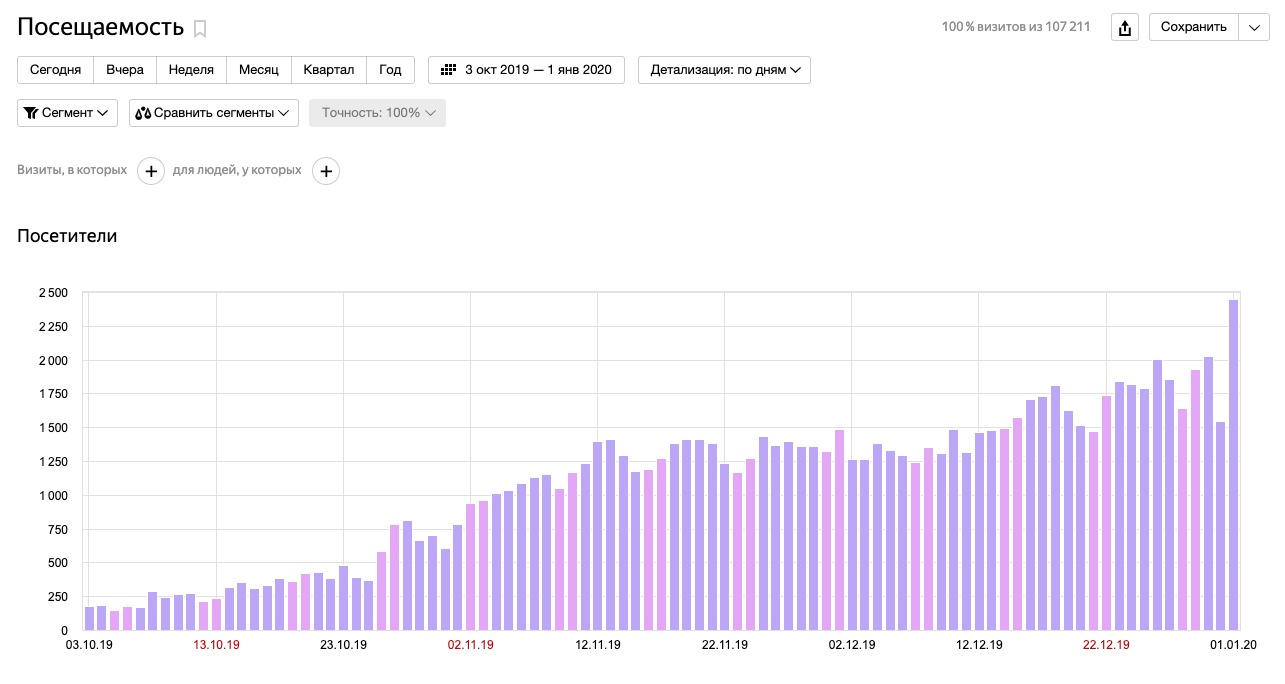The image size is (1285, 684).
Task: Click the 23.10.19 axis date label
Action: (x=343, y=645)
